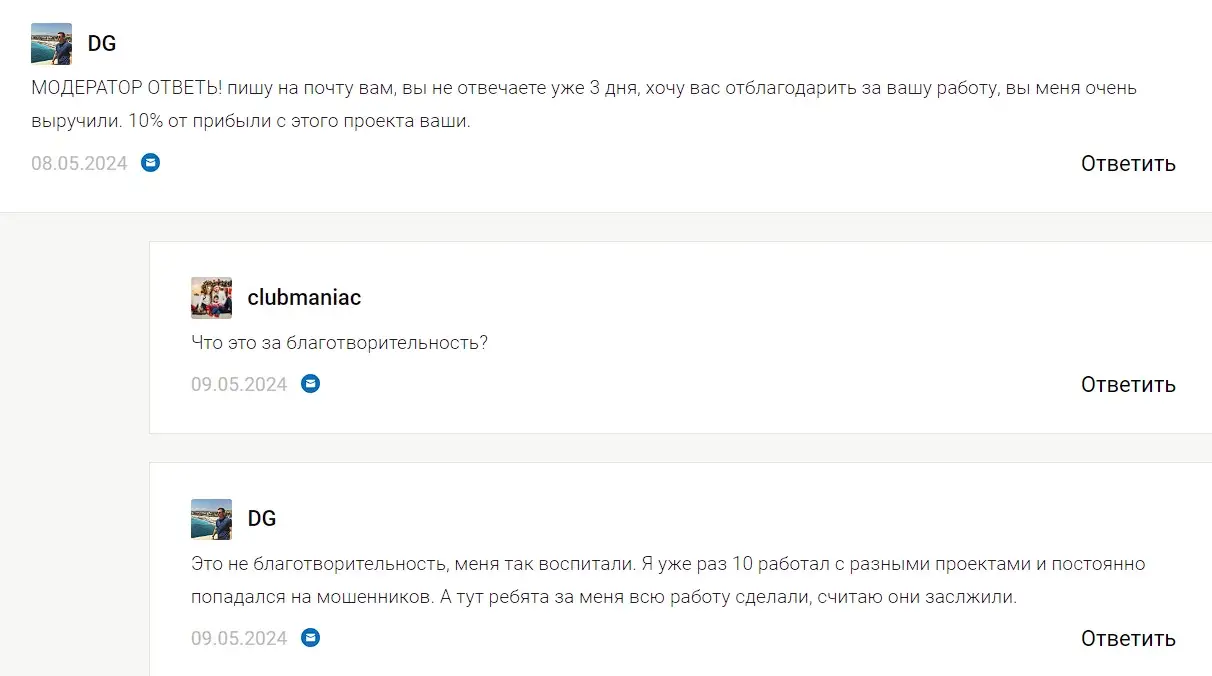Open the username DG at the top
This screenshot has width=1212, height=676.
(103, 43)
